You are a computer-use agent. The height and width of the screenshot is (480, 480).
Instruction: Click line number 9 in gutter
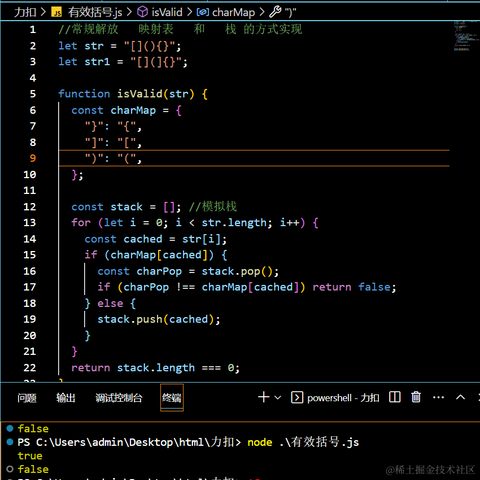click(33, 158)
